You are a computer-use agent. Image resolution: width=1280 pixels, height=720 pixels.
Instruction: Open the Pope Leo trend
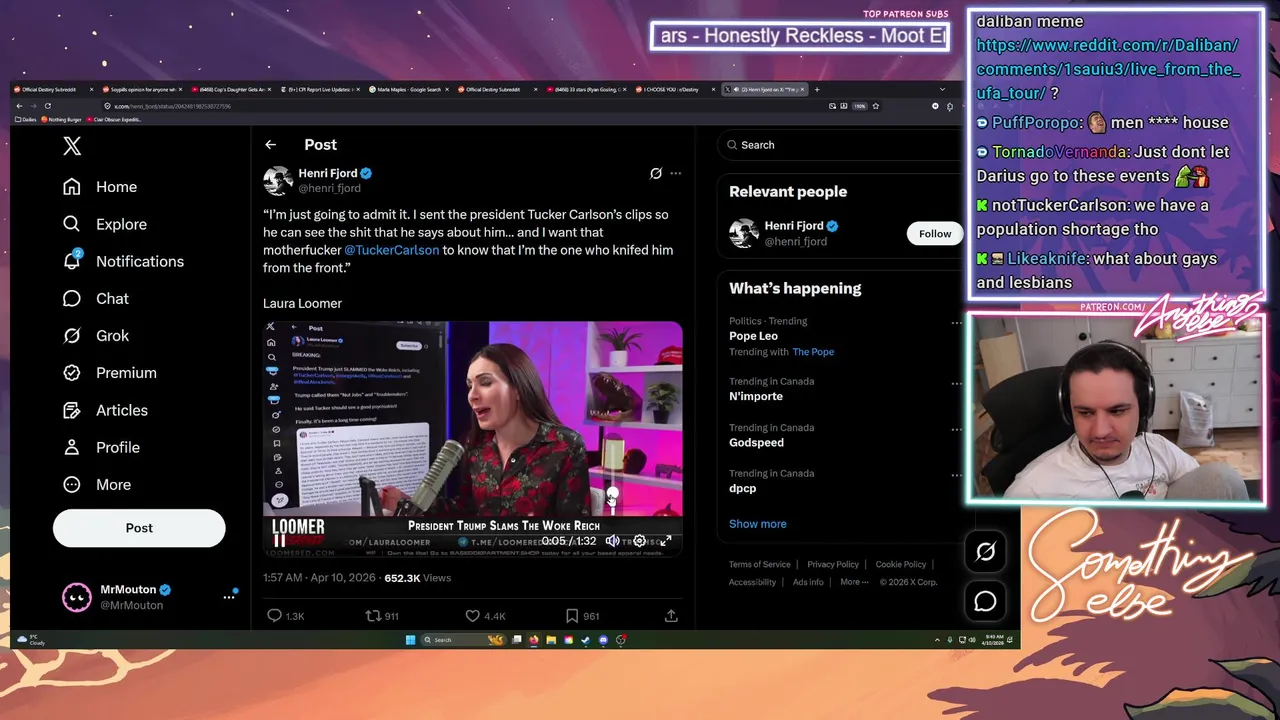(x=753, y=336)
